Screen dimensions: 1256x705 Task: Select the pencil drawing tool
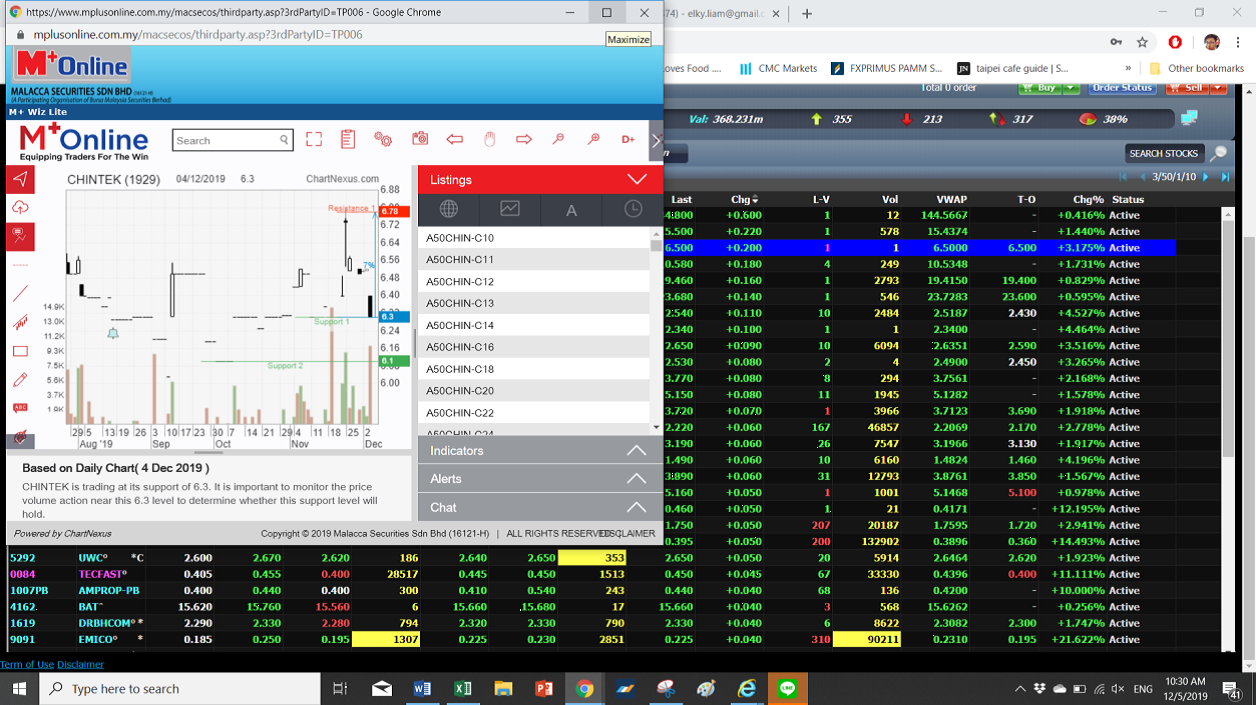20,380
